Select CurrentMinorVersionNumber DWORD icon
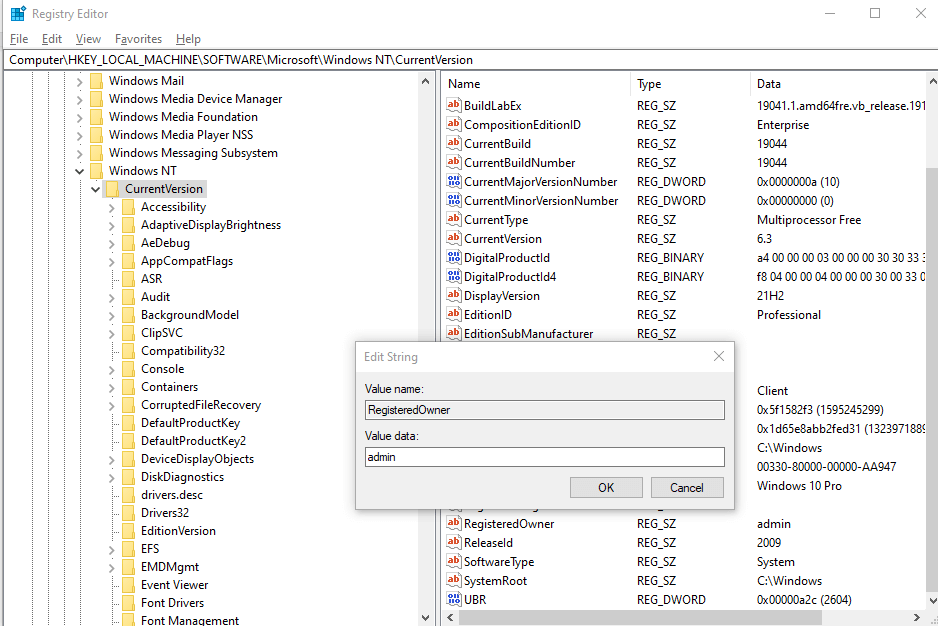Image resolution: width=938 pixels, height=626 pixels. pyautogui.click(x=454, y=200)
